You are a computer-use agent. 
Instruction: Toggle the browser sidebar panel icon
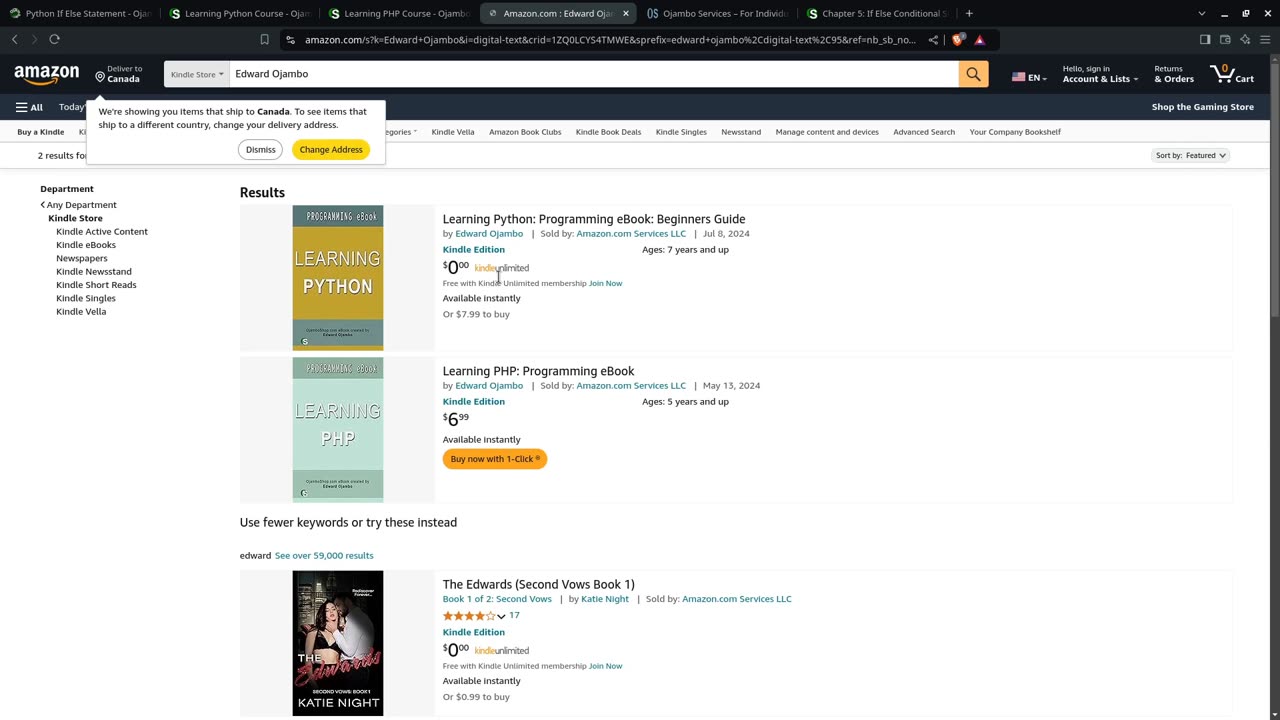(1205, 40)
